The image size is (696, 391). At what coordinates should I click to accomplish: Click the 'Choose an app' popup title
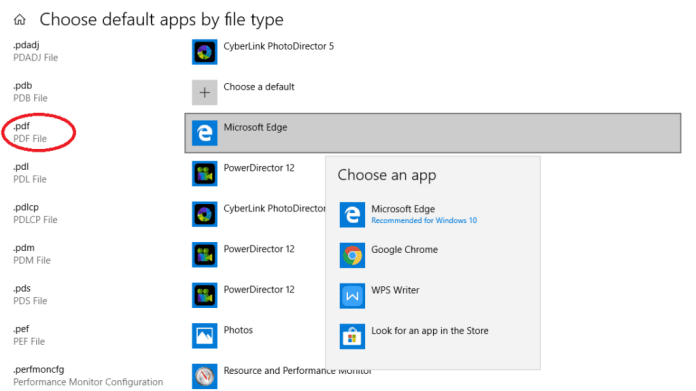(387, 176)
